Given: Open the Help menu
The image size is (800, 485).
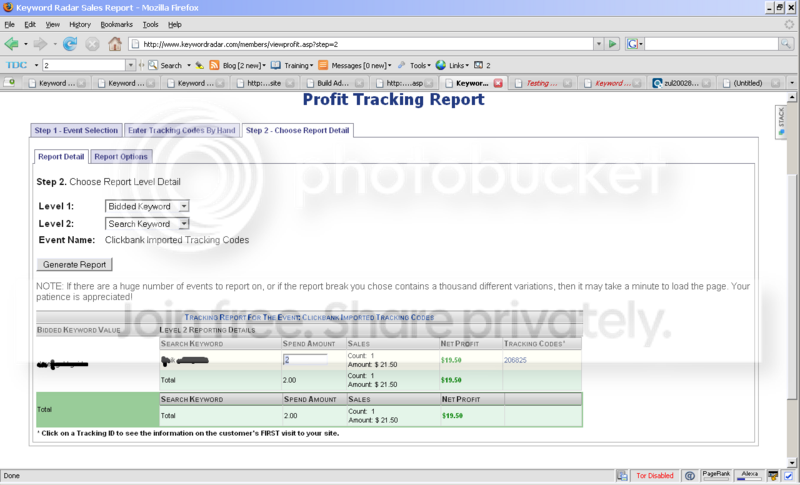Looking at the screenshot, I should pyautogui.click(x=174, y=24).
